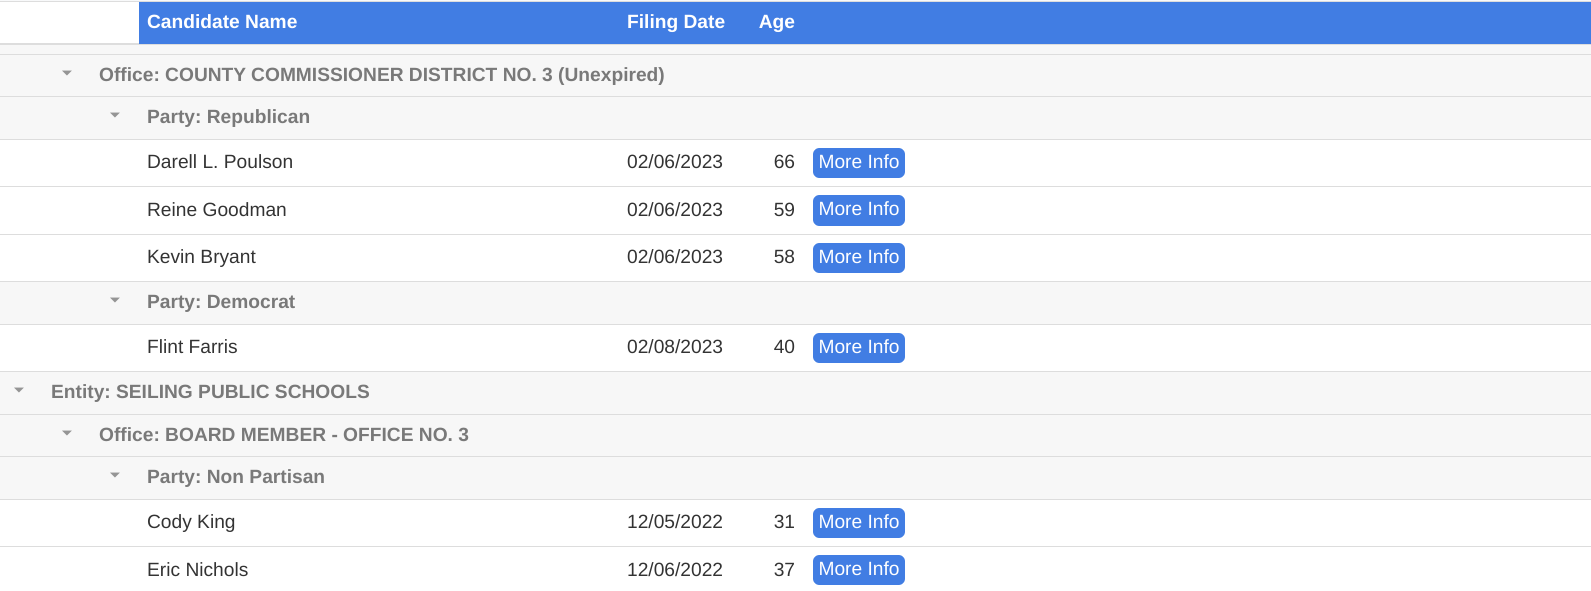View More Info for Flint Farris
Viewport: 1591px width, 591px height.
859,347
